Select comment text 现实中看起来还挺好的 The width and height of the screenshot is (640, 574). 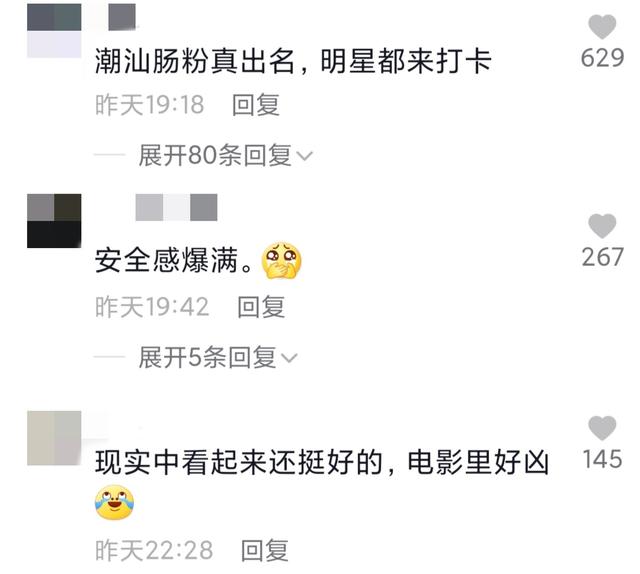click(238, 463)
